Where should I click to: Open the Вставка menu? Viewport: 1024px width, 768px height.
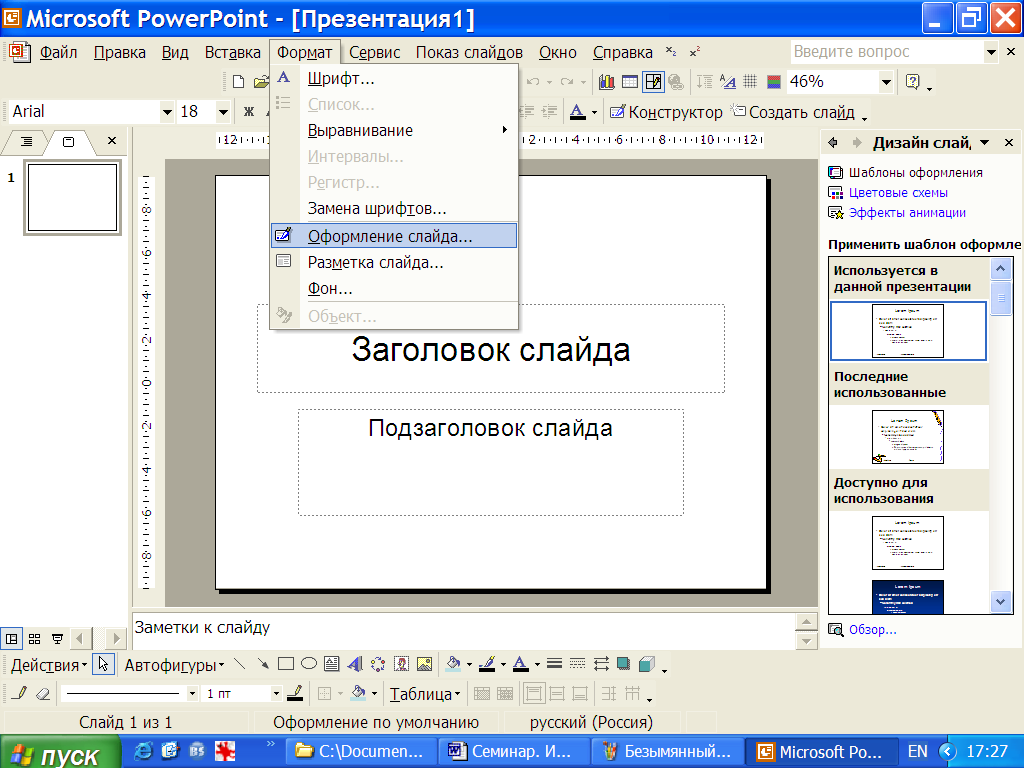(x=232, y=52)
